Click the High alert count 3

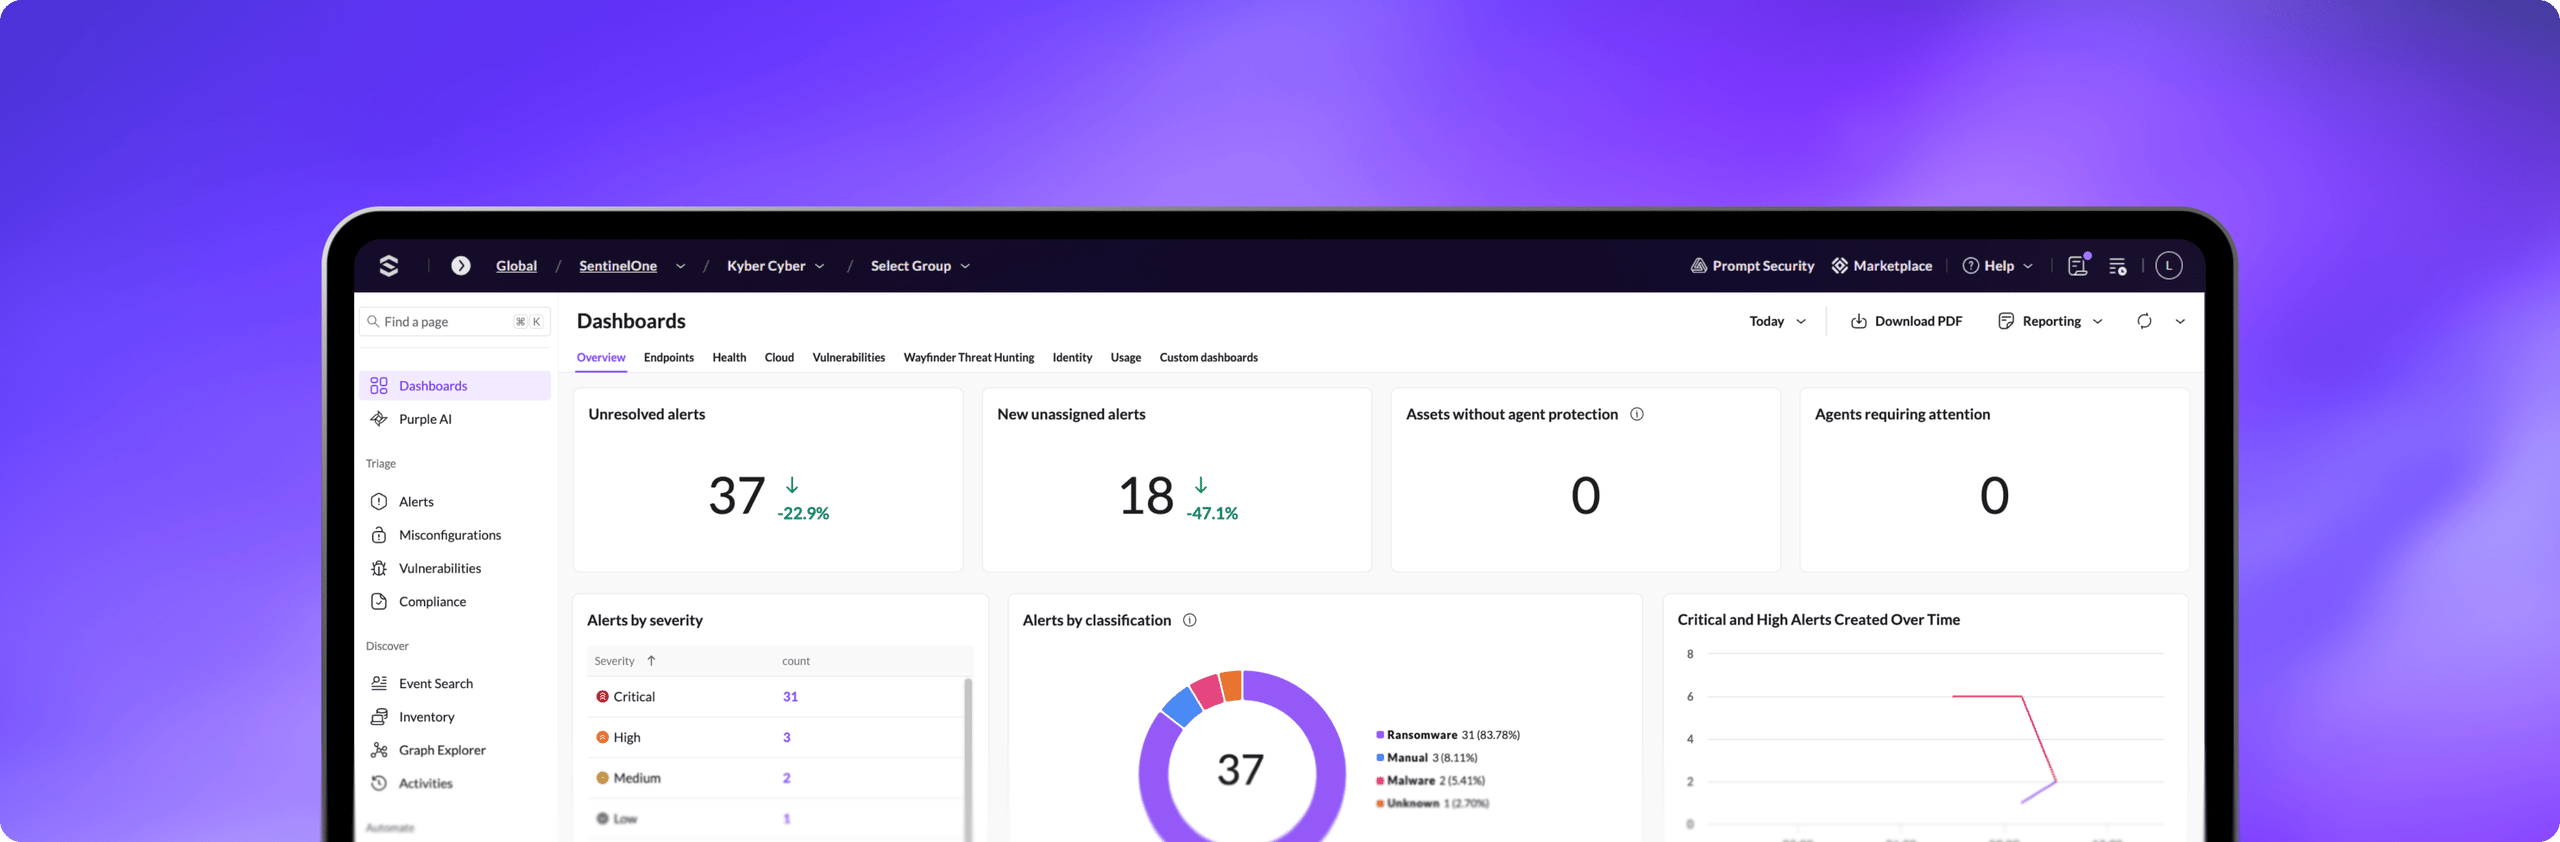point(787,738)
